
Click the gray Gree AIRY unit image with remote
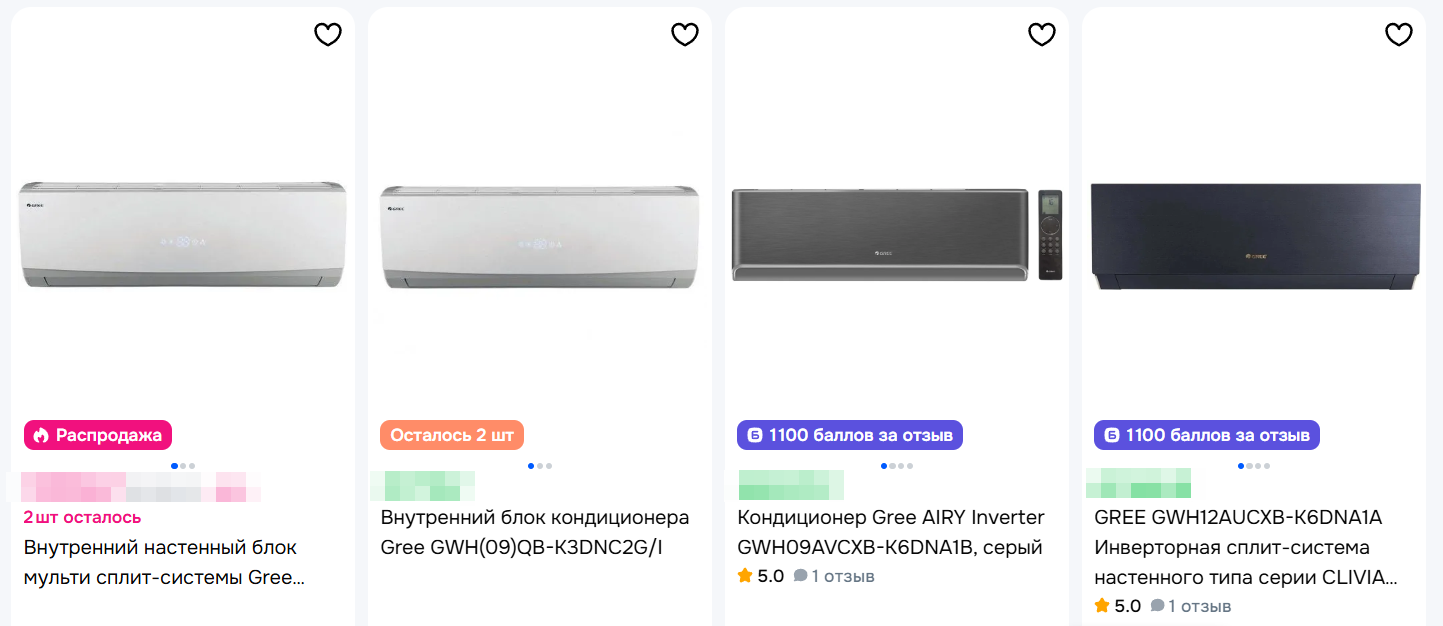pyautogui.click(x=896, y=235)
